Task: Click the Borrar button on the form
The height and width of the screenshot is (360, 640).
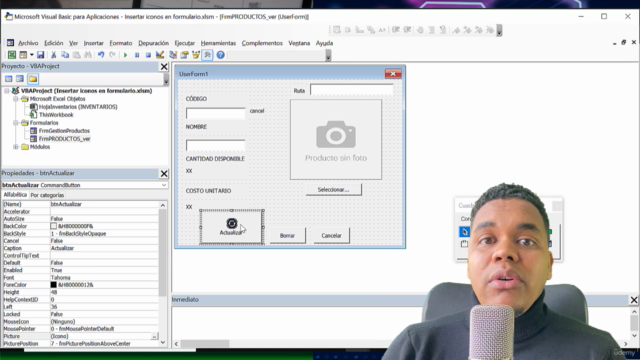Action: click(x=287, y=236)
